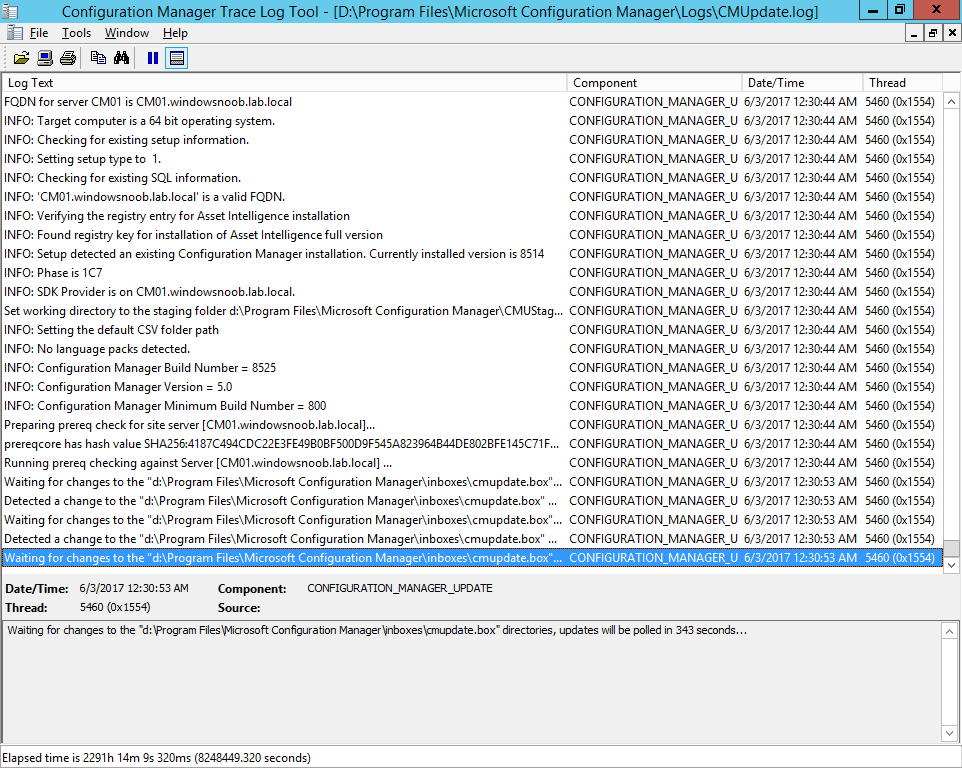Click the Open log file toolbar icon

[x=21, y=58]
